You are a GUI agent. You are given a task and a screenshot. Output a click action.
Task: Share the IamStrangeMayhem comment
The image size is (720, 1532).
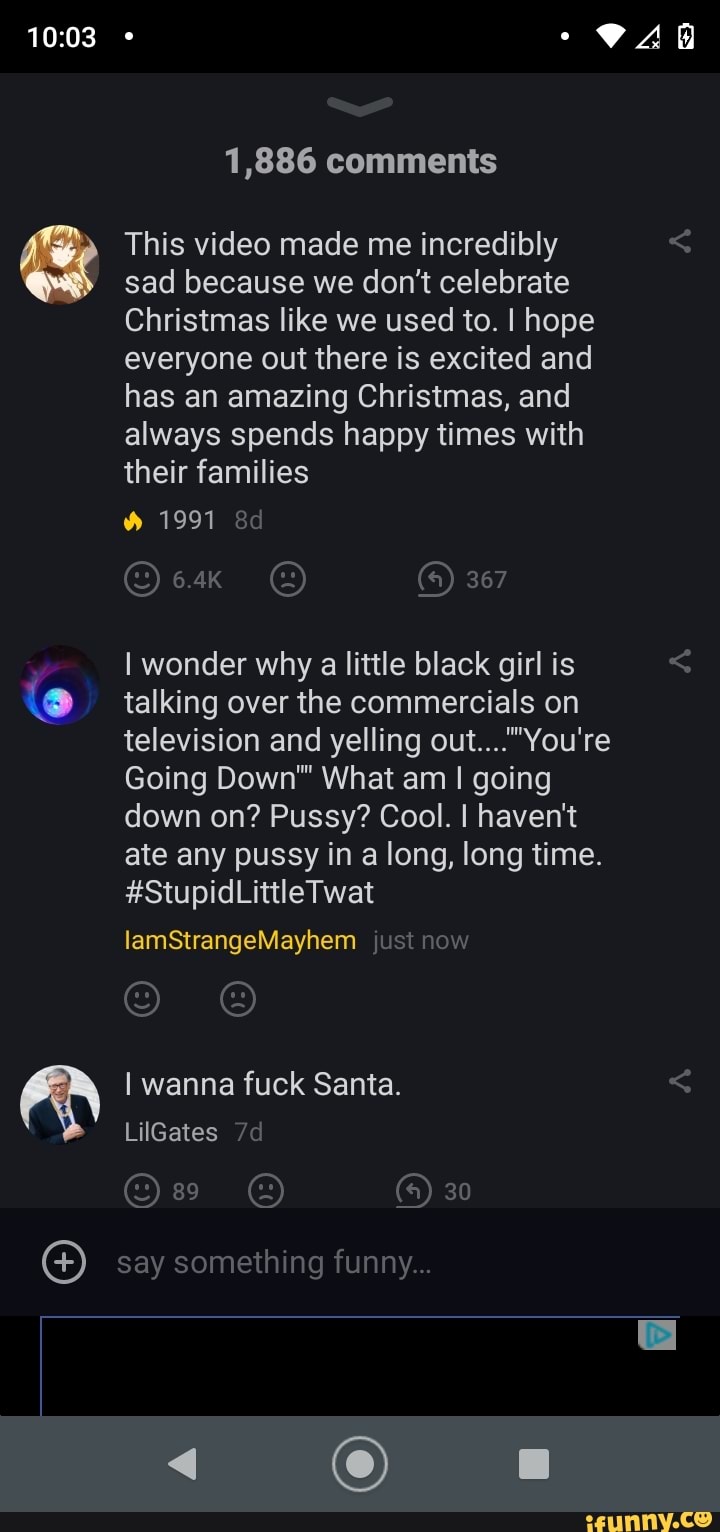(680, 661)
